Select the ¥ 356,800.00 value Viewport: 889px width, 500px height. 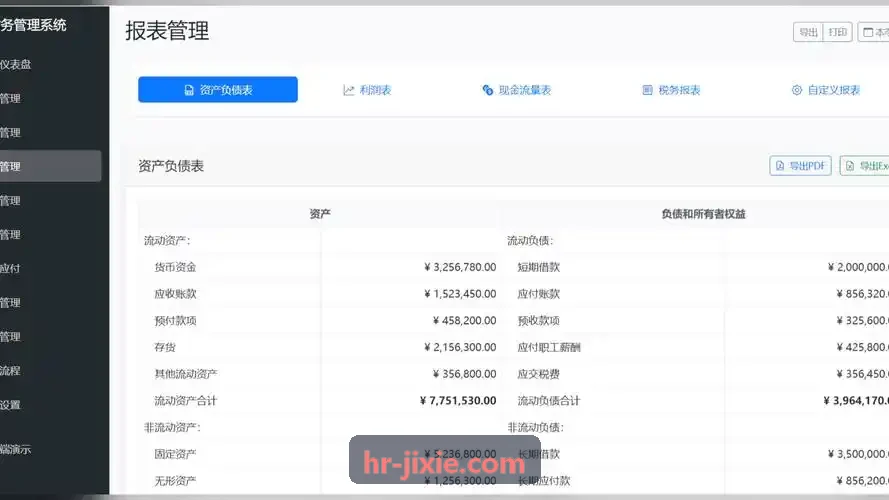coord(465,374)
